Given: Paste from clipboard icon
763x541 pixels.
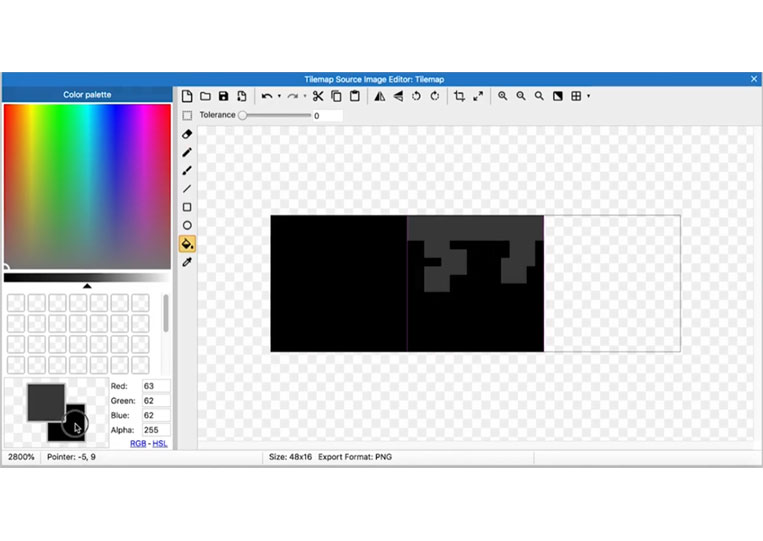Looking at the screenshot, I should [x=355, y=96].
